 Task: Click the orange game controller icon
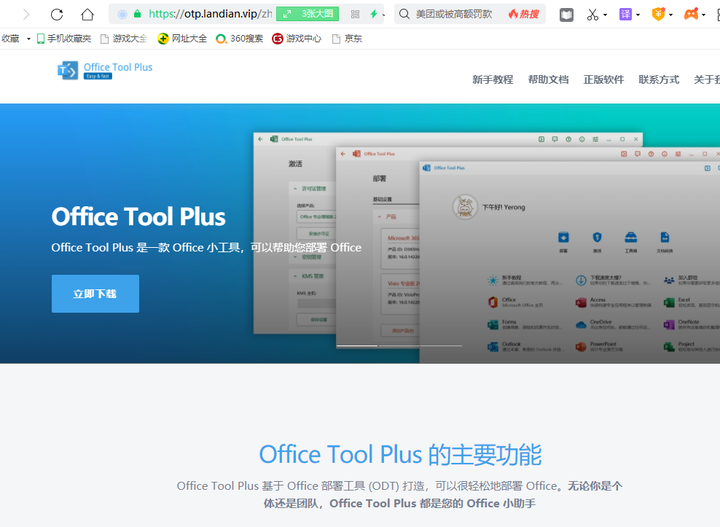(x=691, y=14)
